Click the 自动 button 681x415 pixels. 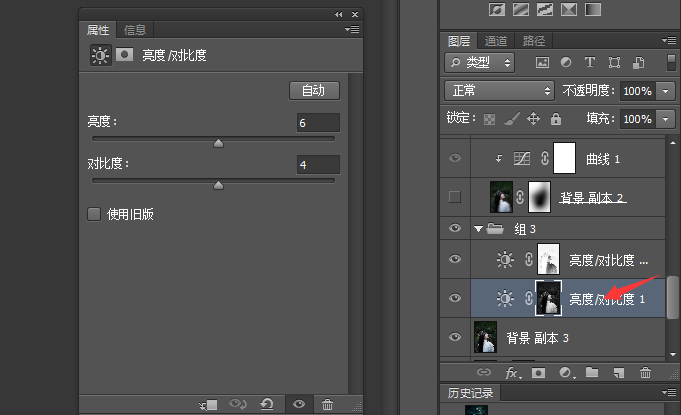click(314, 91)
